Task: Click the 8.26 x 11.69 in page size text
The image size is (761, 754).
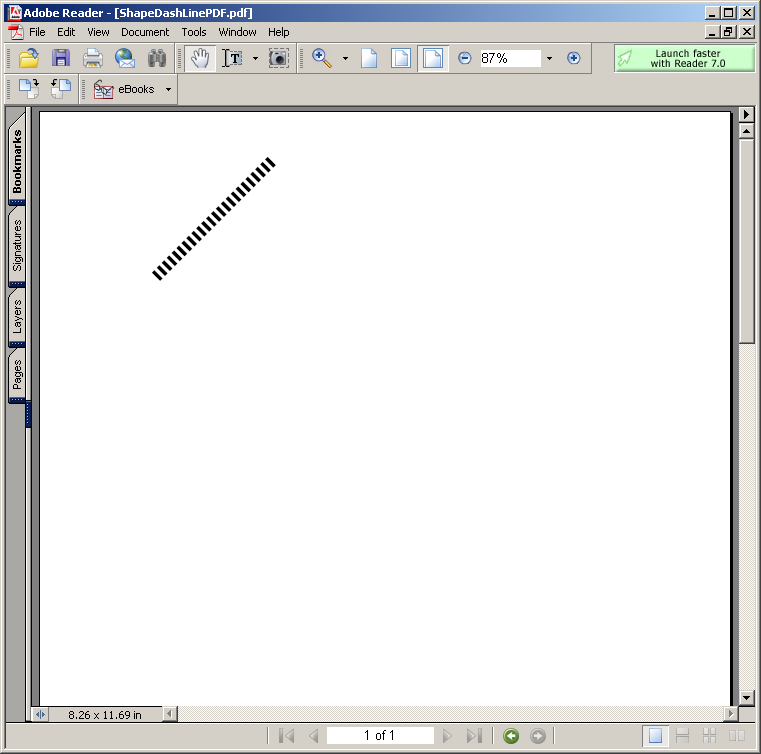Action: (105, 715)
